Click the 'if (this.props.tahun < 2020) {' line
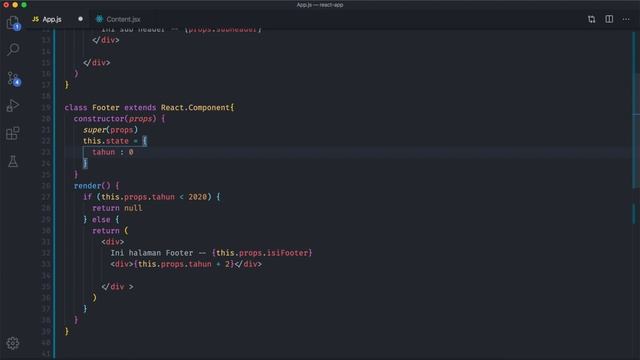The width and height of the screenshot is (640, 360). (152, 197)
